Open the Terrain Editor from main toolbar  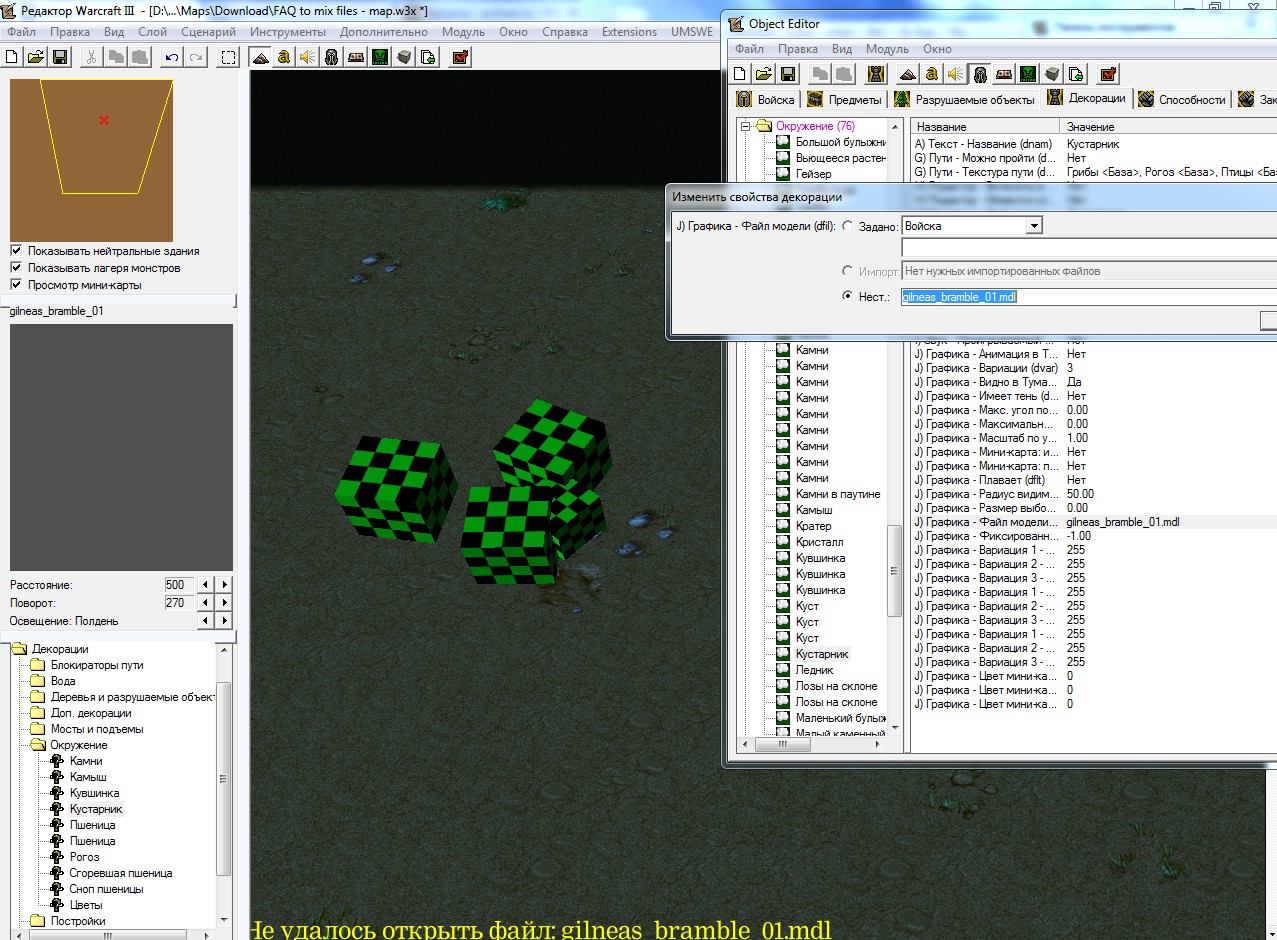click(260, 57)
